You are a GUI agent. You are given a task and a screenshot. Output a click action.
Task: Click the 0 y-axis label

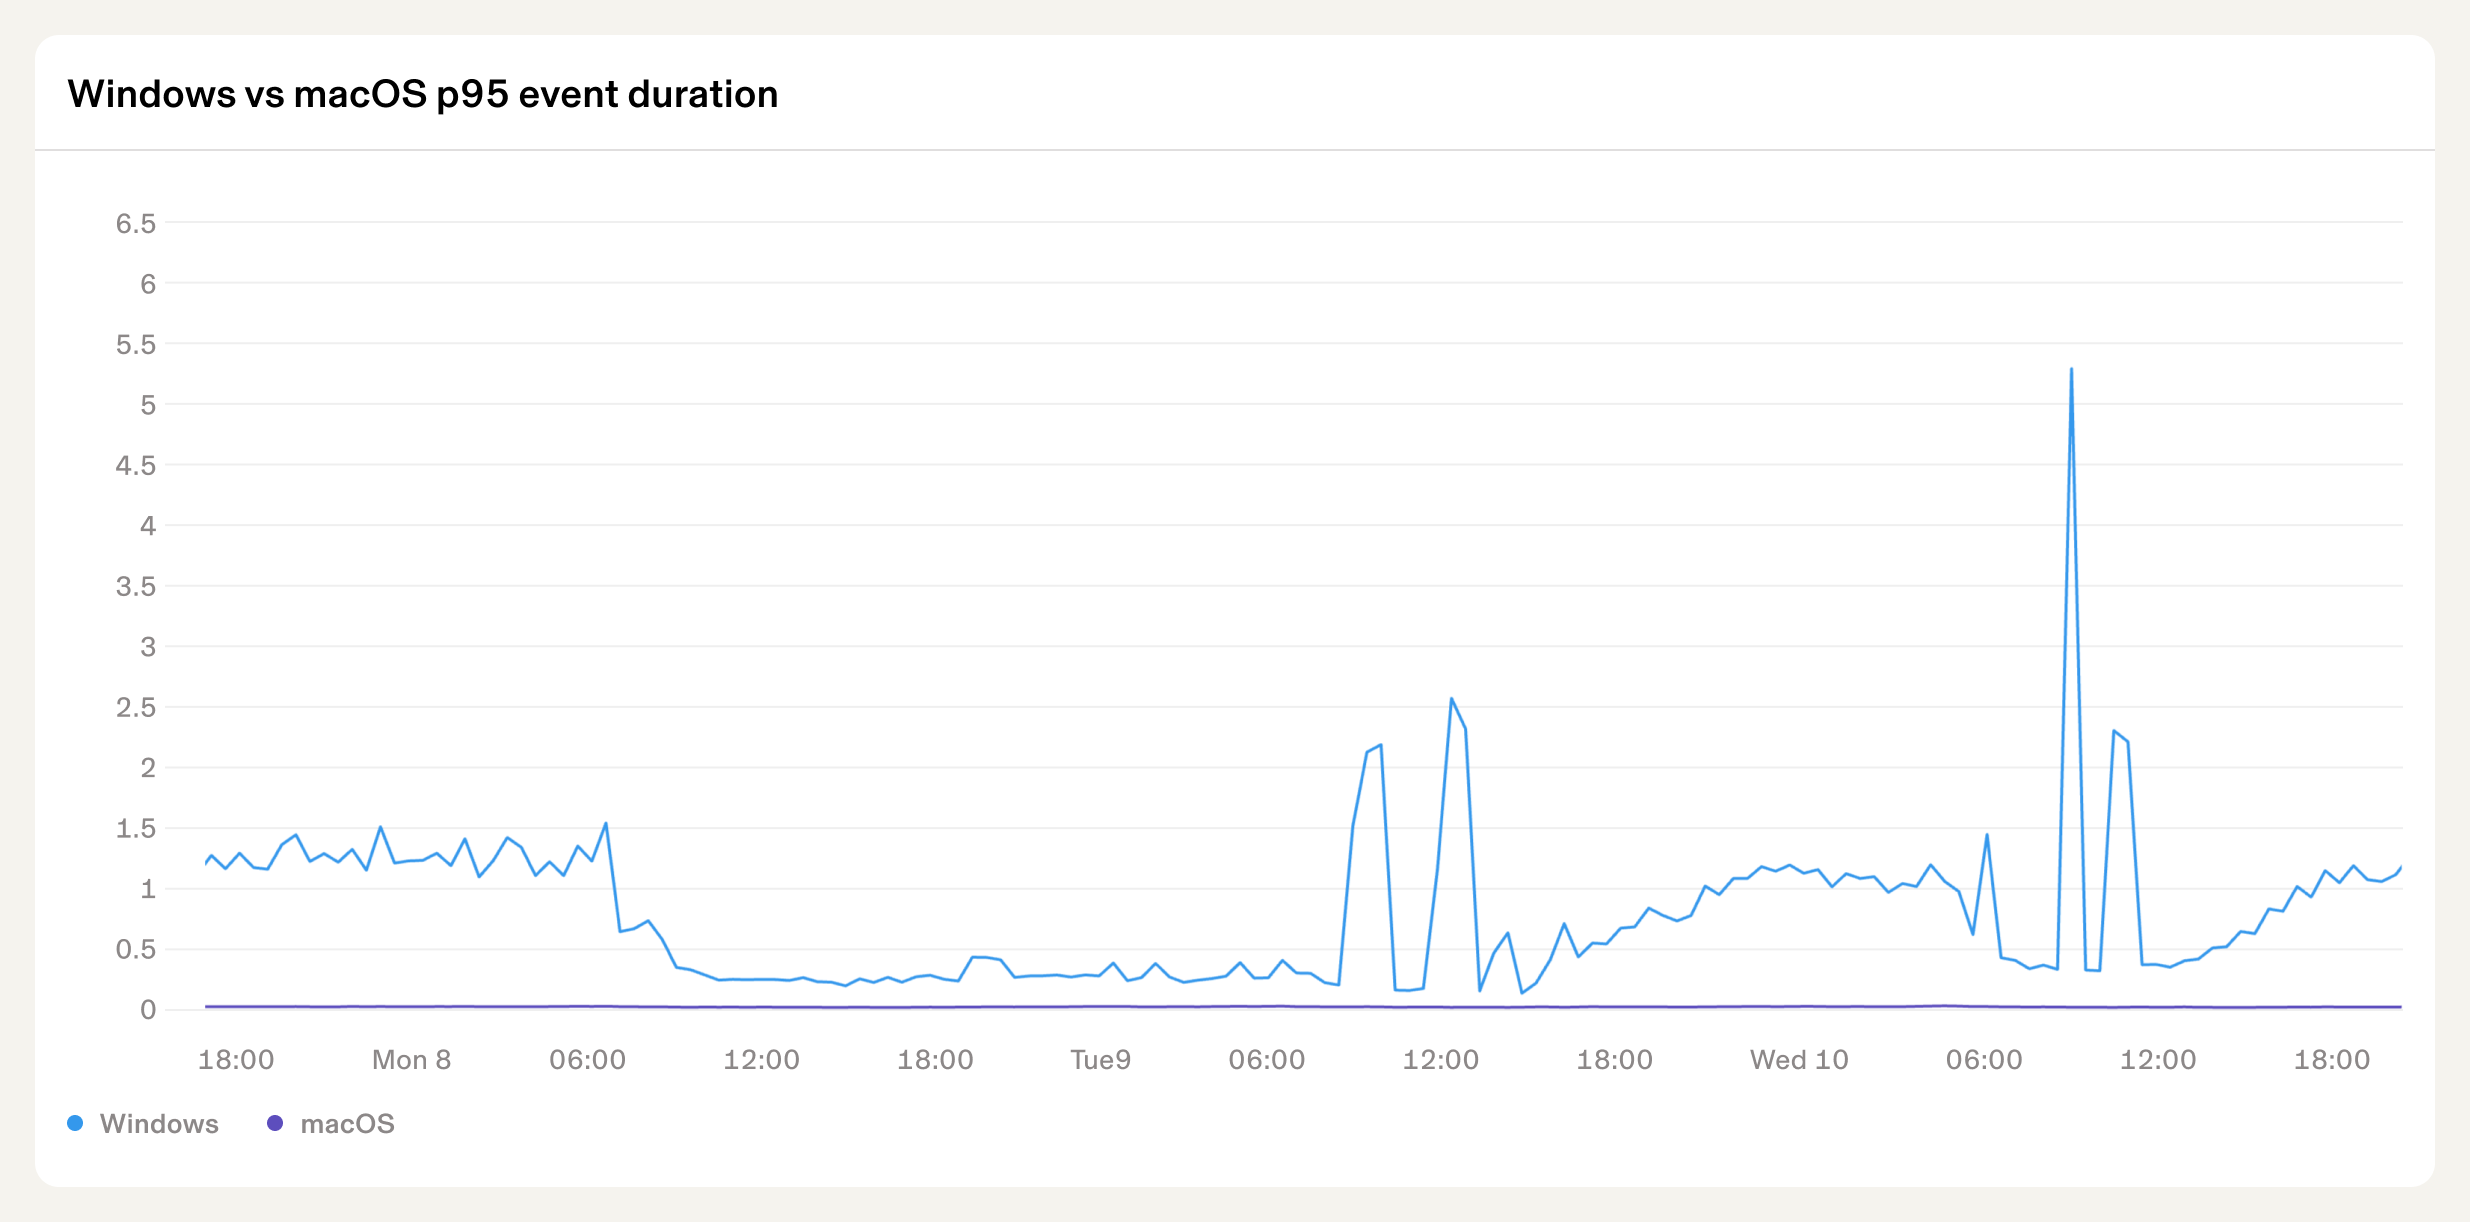[148, 1010]
